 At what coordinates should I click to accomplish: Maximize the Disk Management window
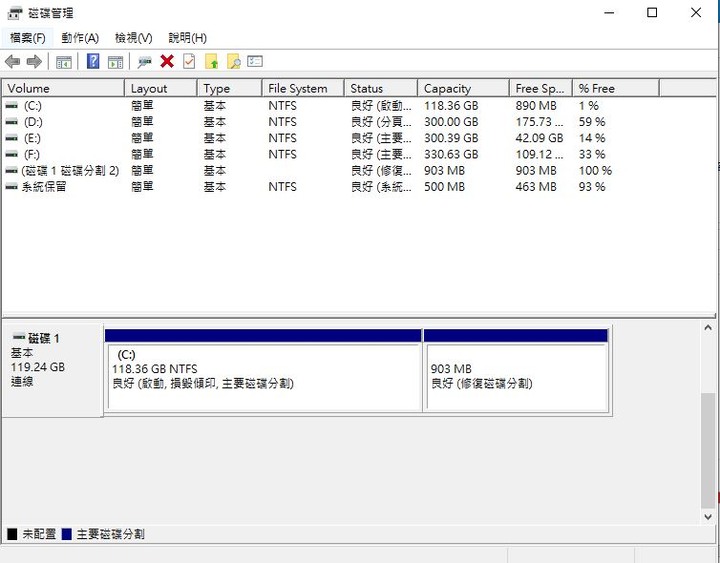(652, 13)
